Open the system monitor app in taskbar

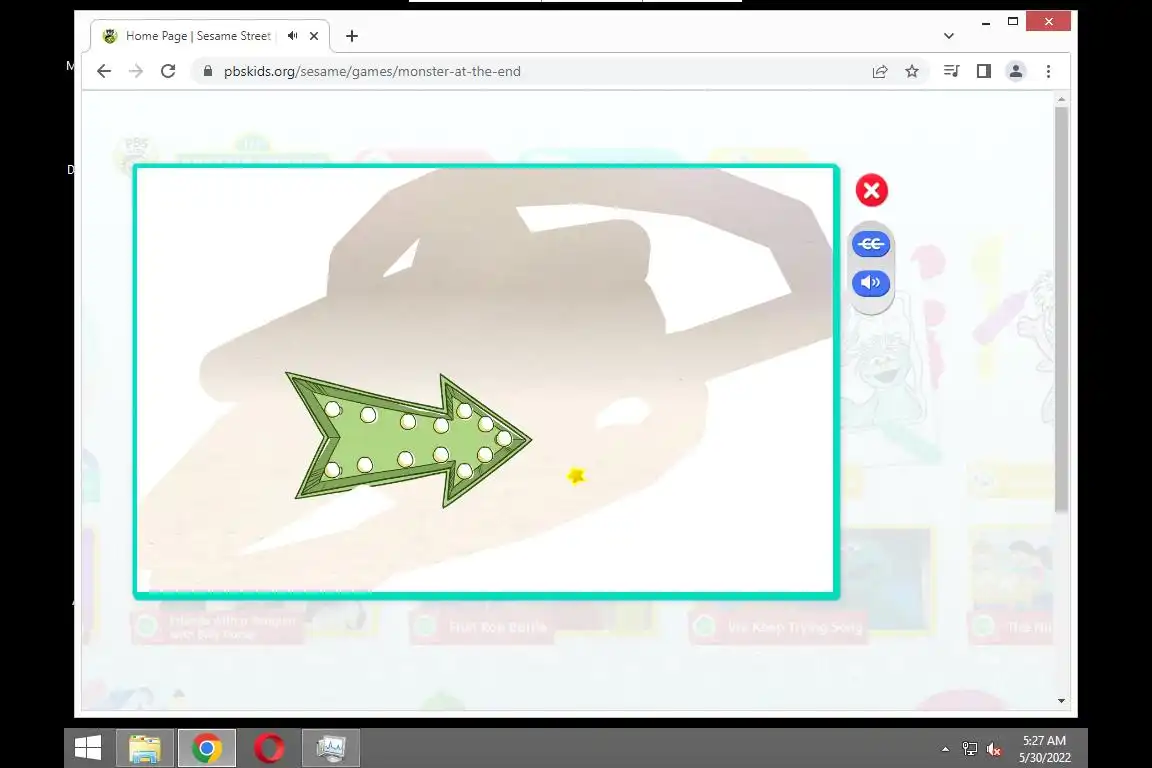tap(331, 748)
